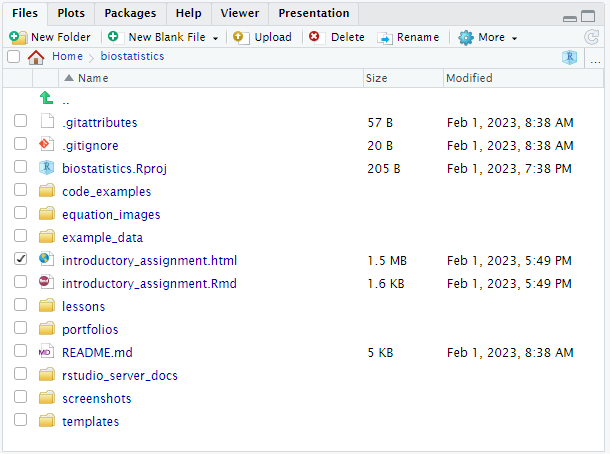The height and width of the screenshot is (454, 610).
Task: Check the introductory_assignment.Rmd checkbox
Action: point(20,282)
